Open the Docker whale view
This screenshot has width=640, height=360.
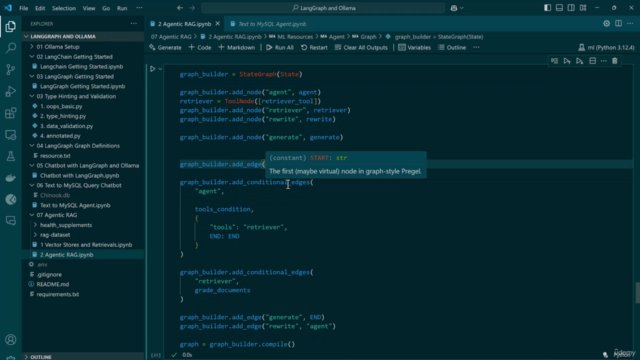11,178
